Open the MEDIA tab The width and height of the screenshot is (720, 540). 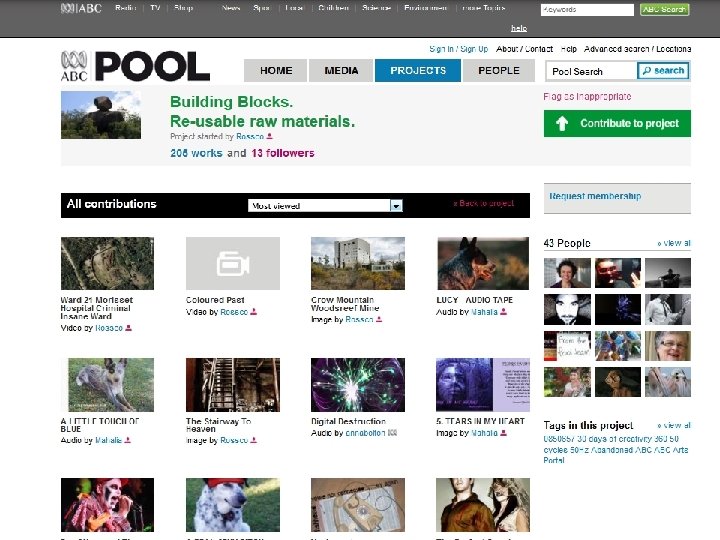341,71
